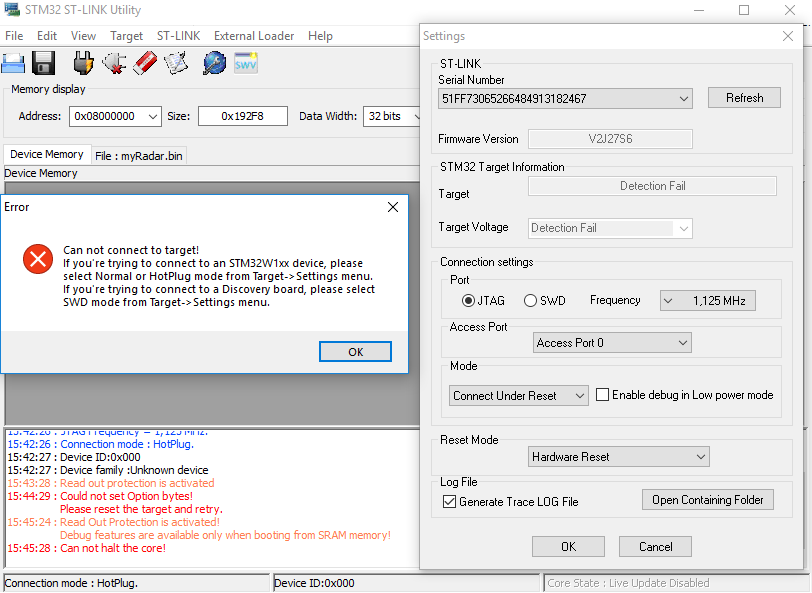This screenshot has width=812, height=593.
Task: Click the Firmware Version field V2J27S6
Action: 610,139
